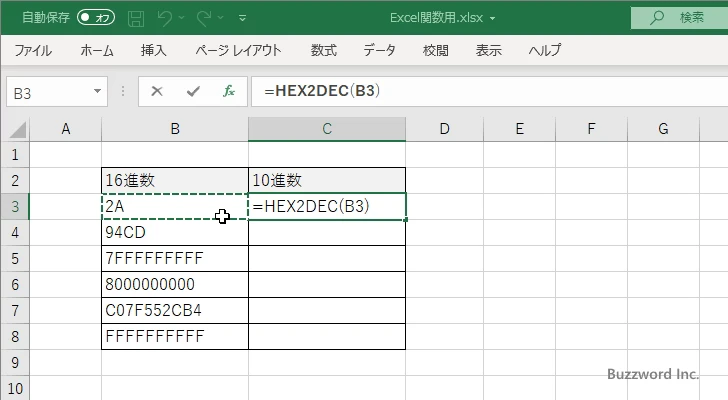Click empty cell next to 7FFFFFFFFF

pos(327,258)
